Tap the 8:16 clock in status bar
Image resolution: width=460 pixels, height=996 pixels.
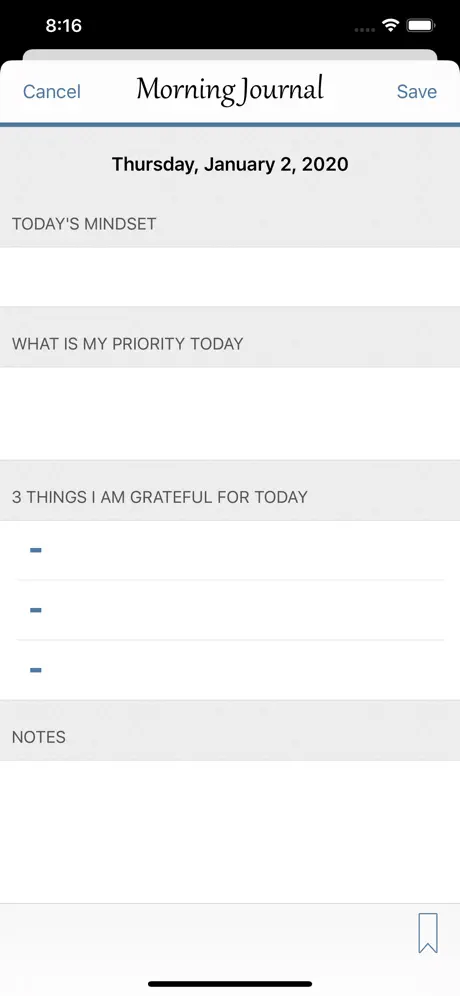point(64,25)
